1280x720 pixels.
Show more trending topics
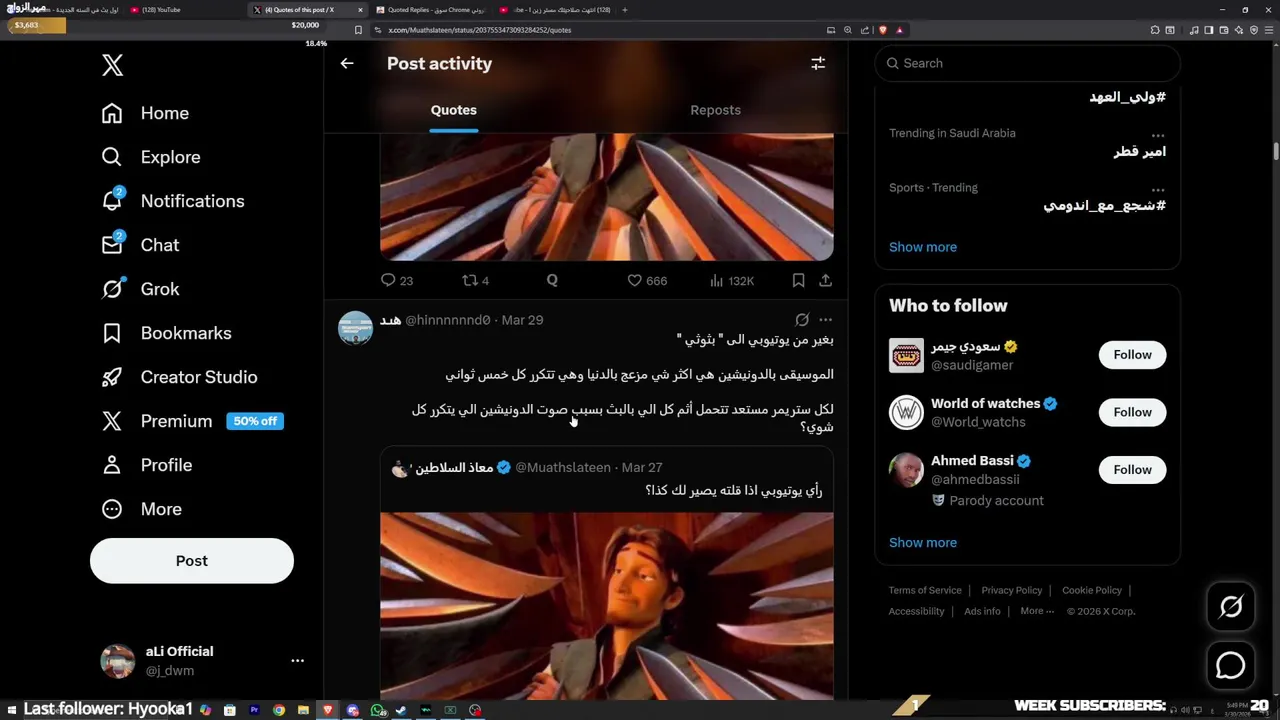(x=923, y=247)
